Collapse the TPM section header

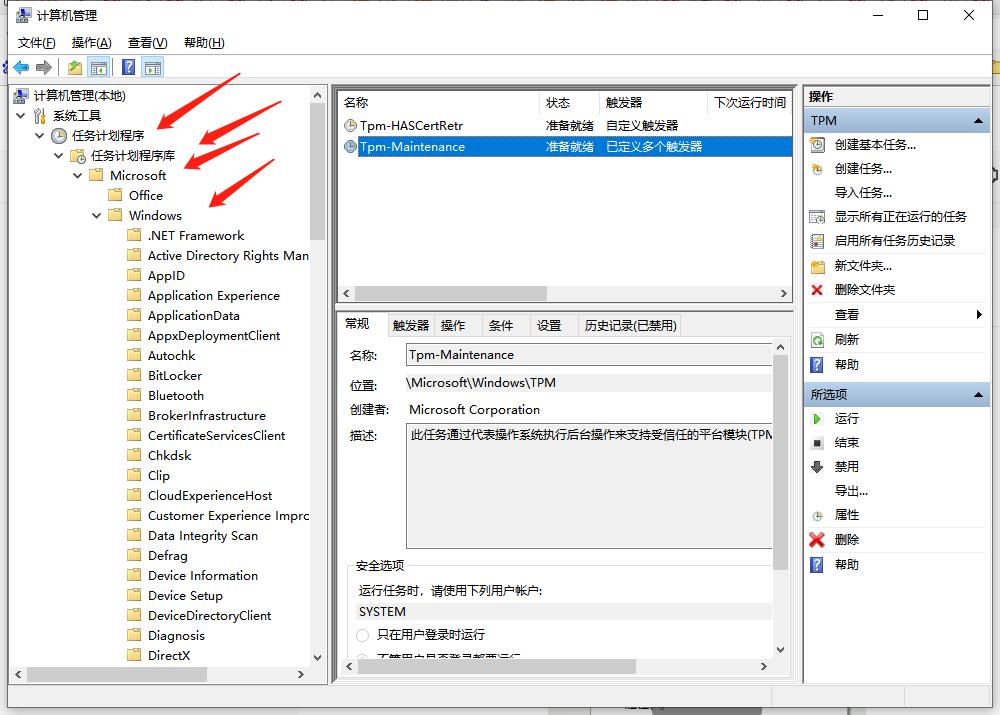[980, 120]
